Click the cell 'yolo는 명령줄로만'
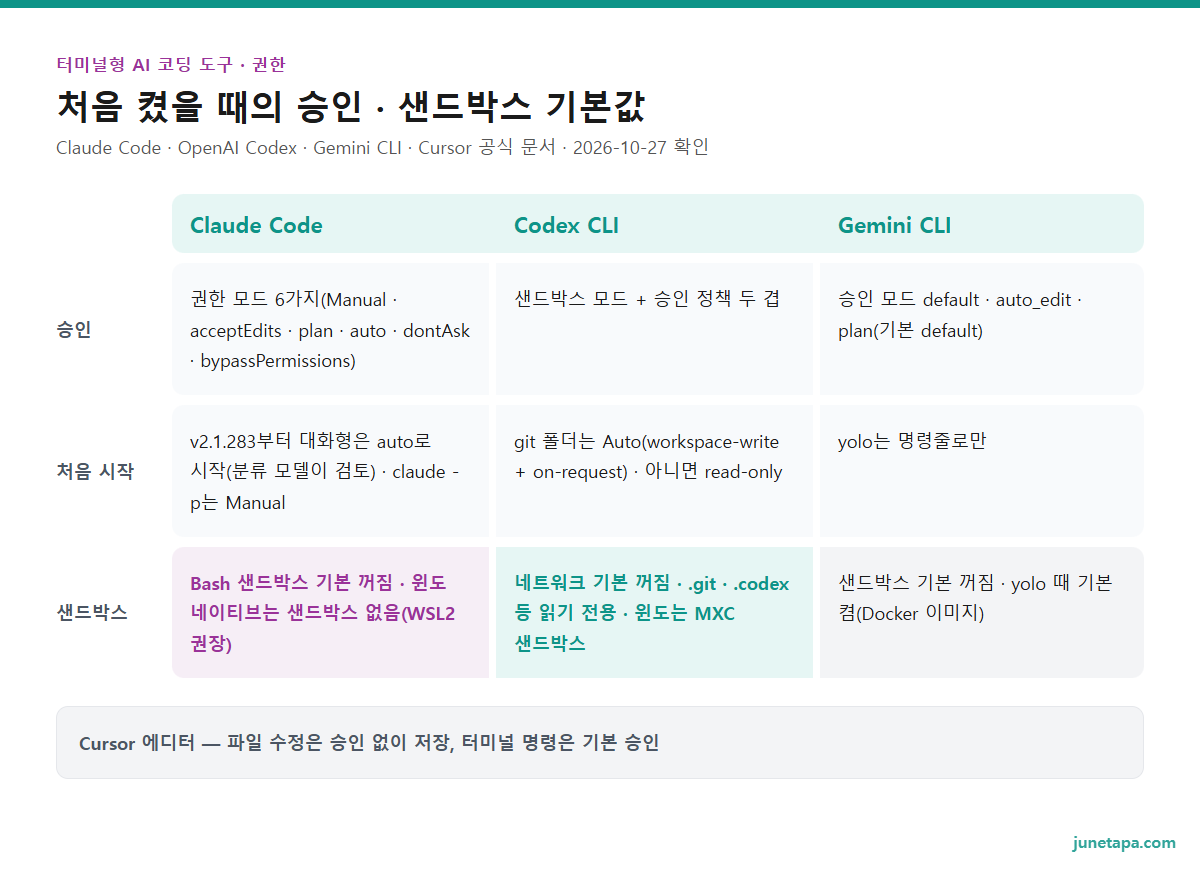Screen dimensions: 1200x870 click(981, 471)
